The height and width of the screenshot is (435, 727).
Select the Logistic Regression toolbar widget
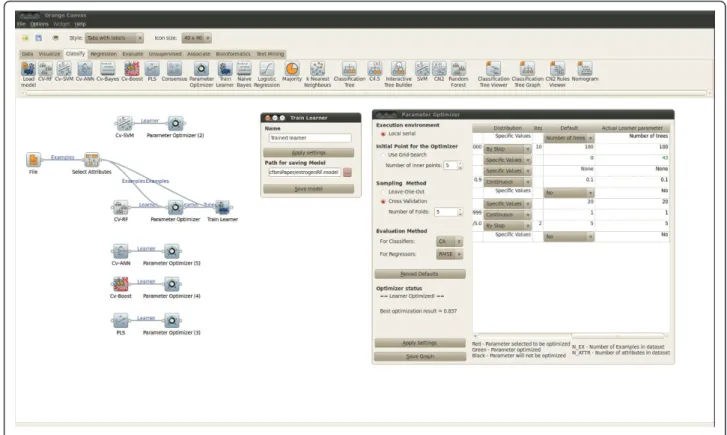(267, 69)
